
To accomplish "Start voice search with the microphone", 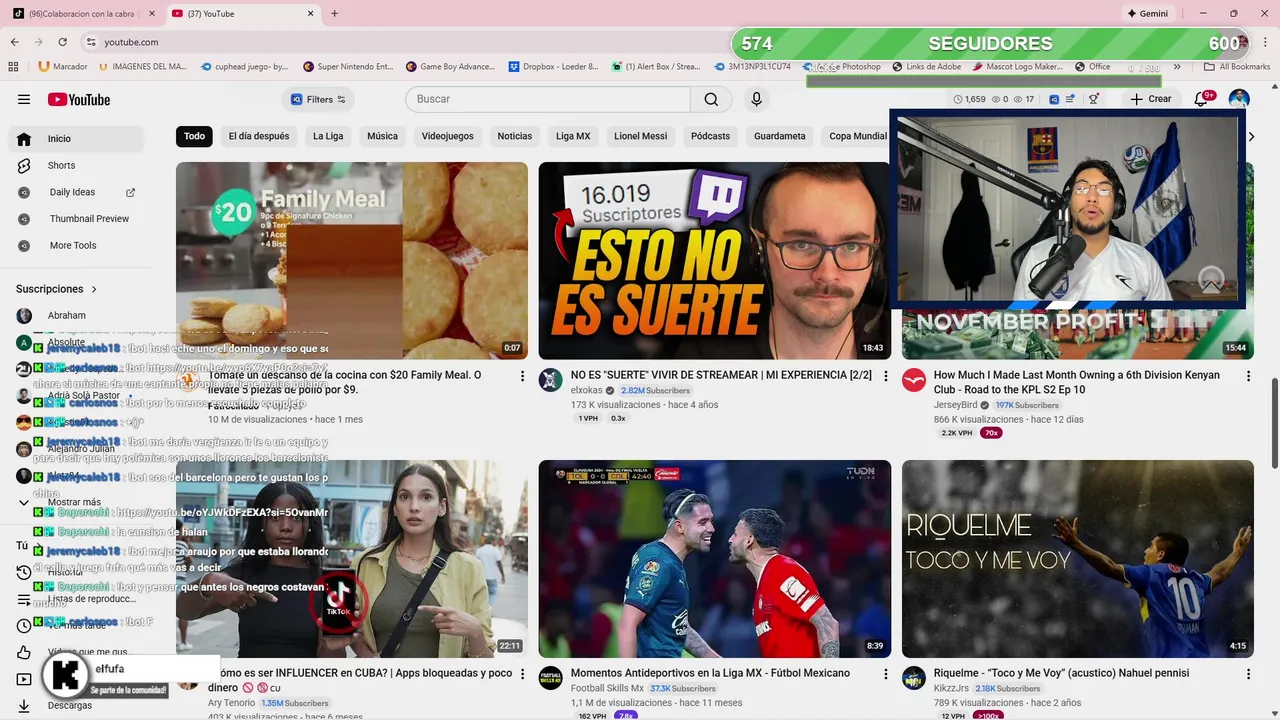I will click(x=756, y=99).
